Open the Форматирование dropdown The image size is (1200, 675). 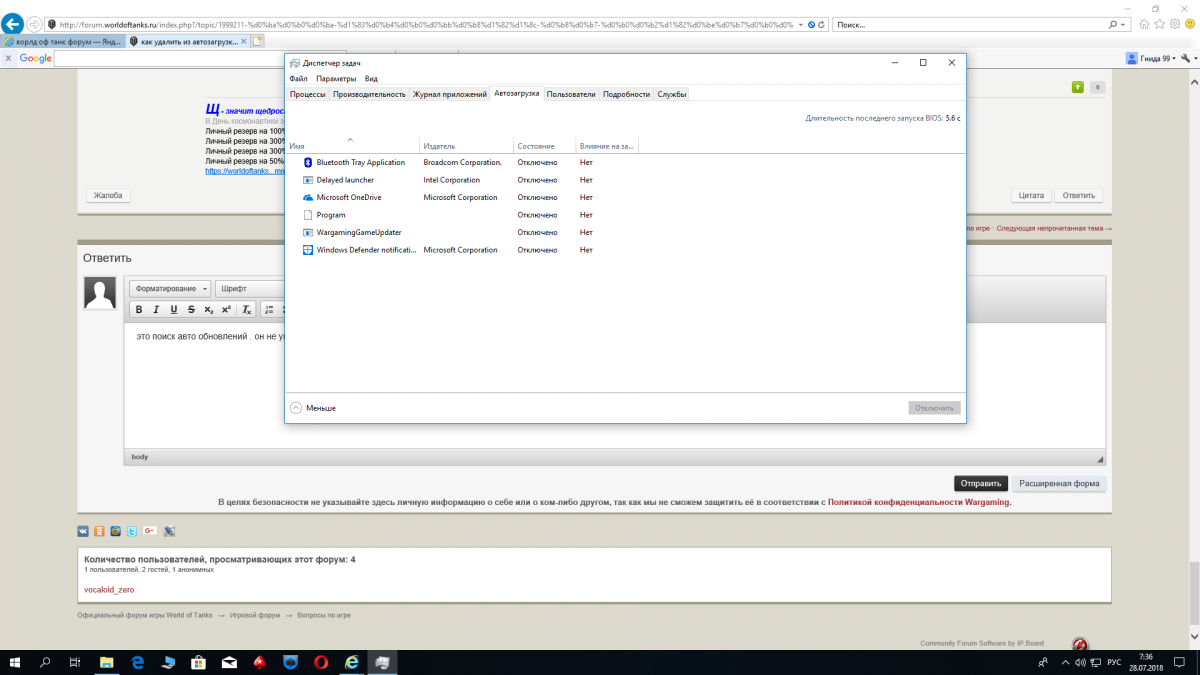click(171, 288)
